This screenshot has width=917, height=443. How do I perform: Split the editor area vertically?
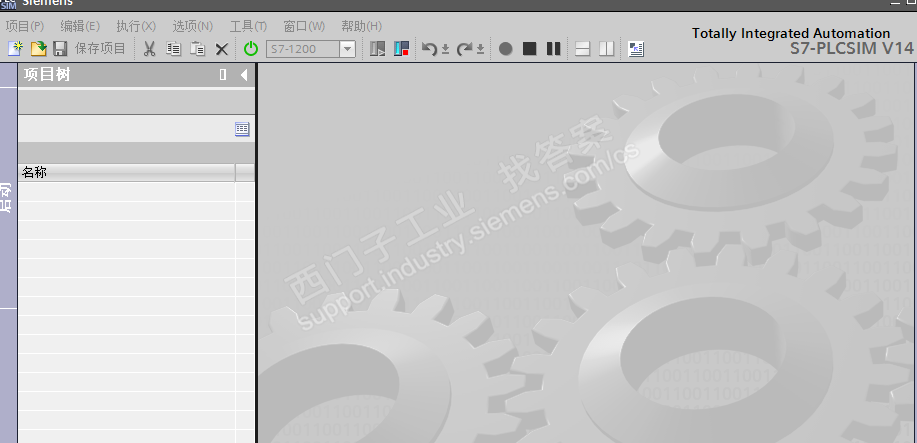point(606,49)
